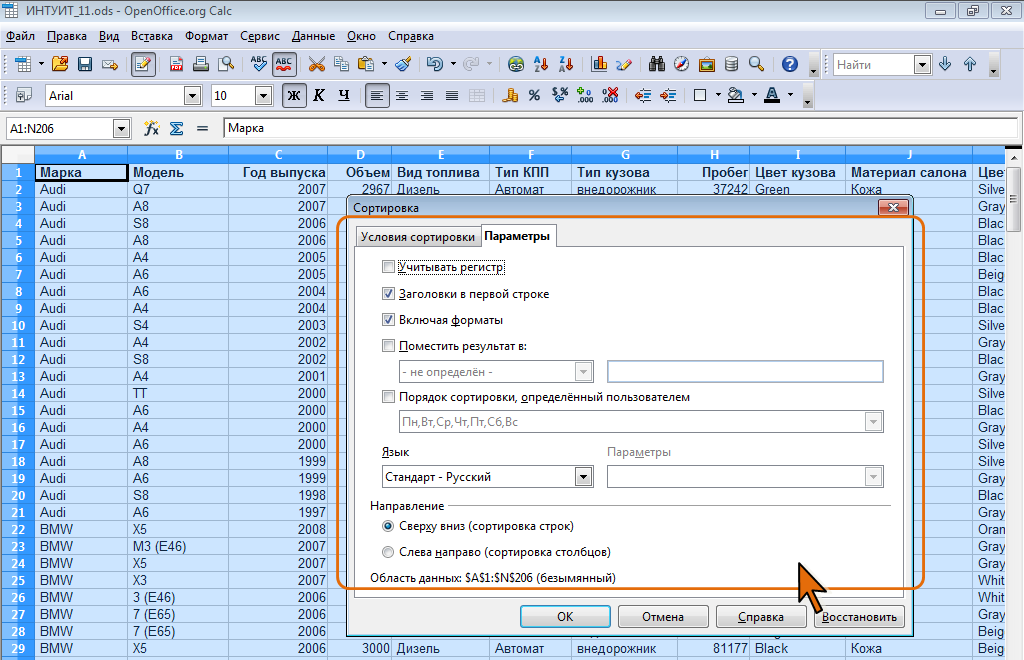
Task: Show Draw Functions pencil icon
Action: pos(624,64)
